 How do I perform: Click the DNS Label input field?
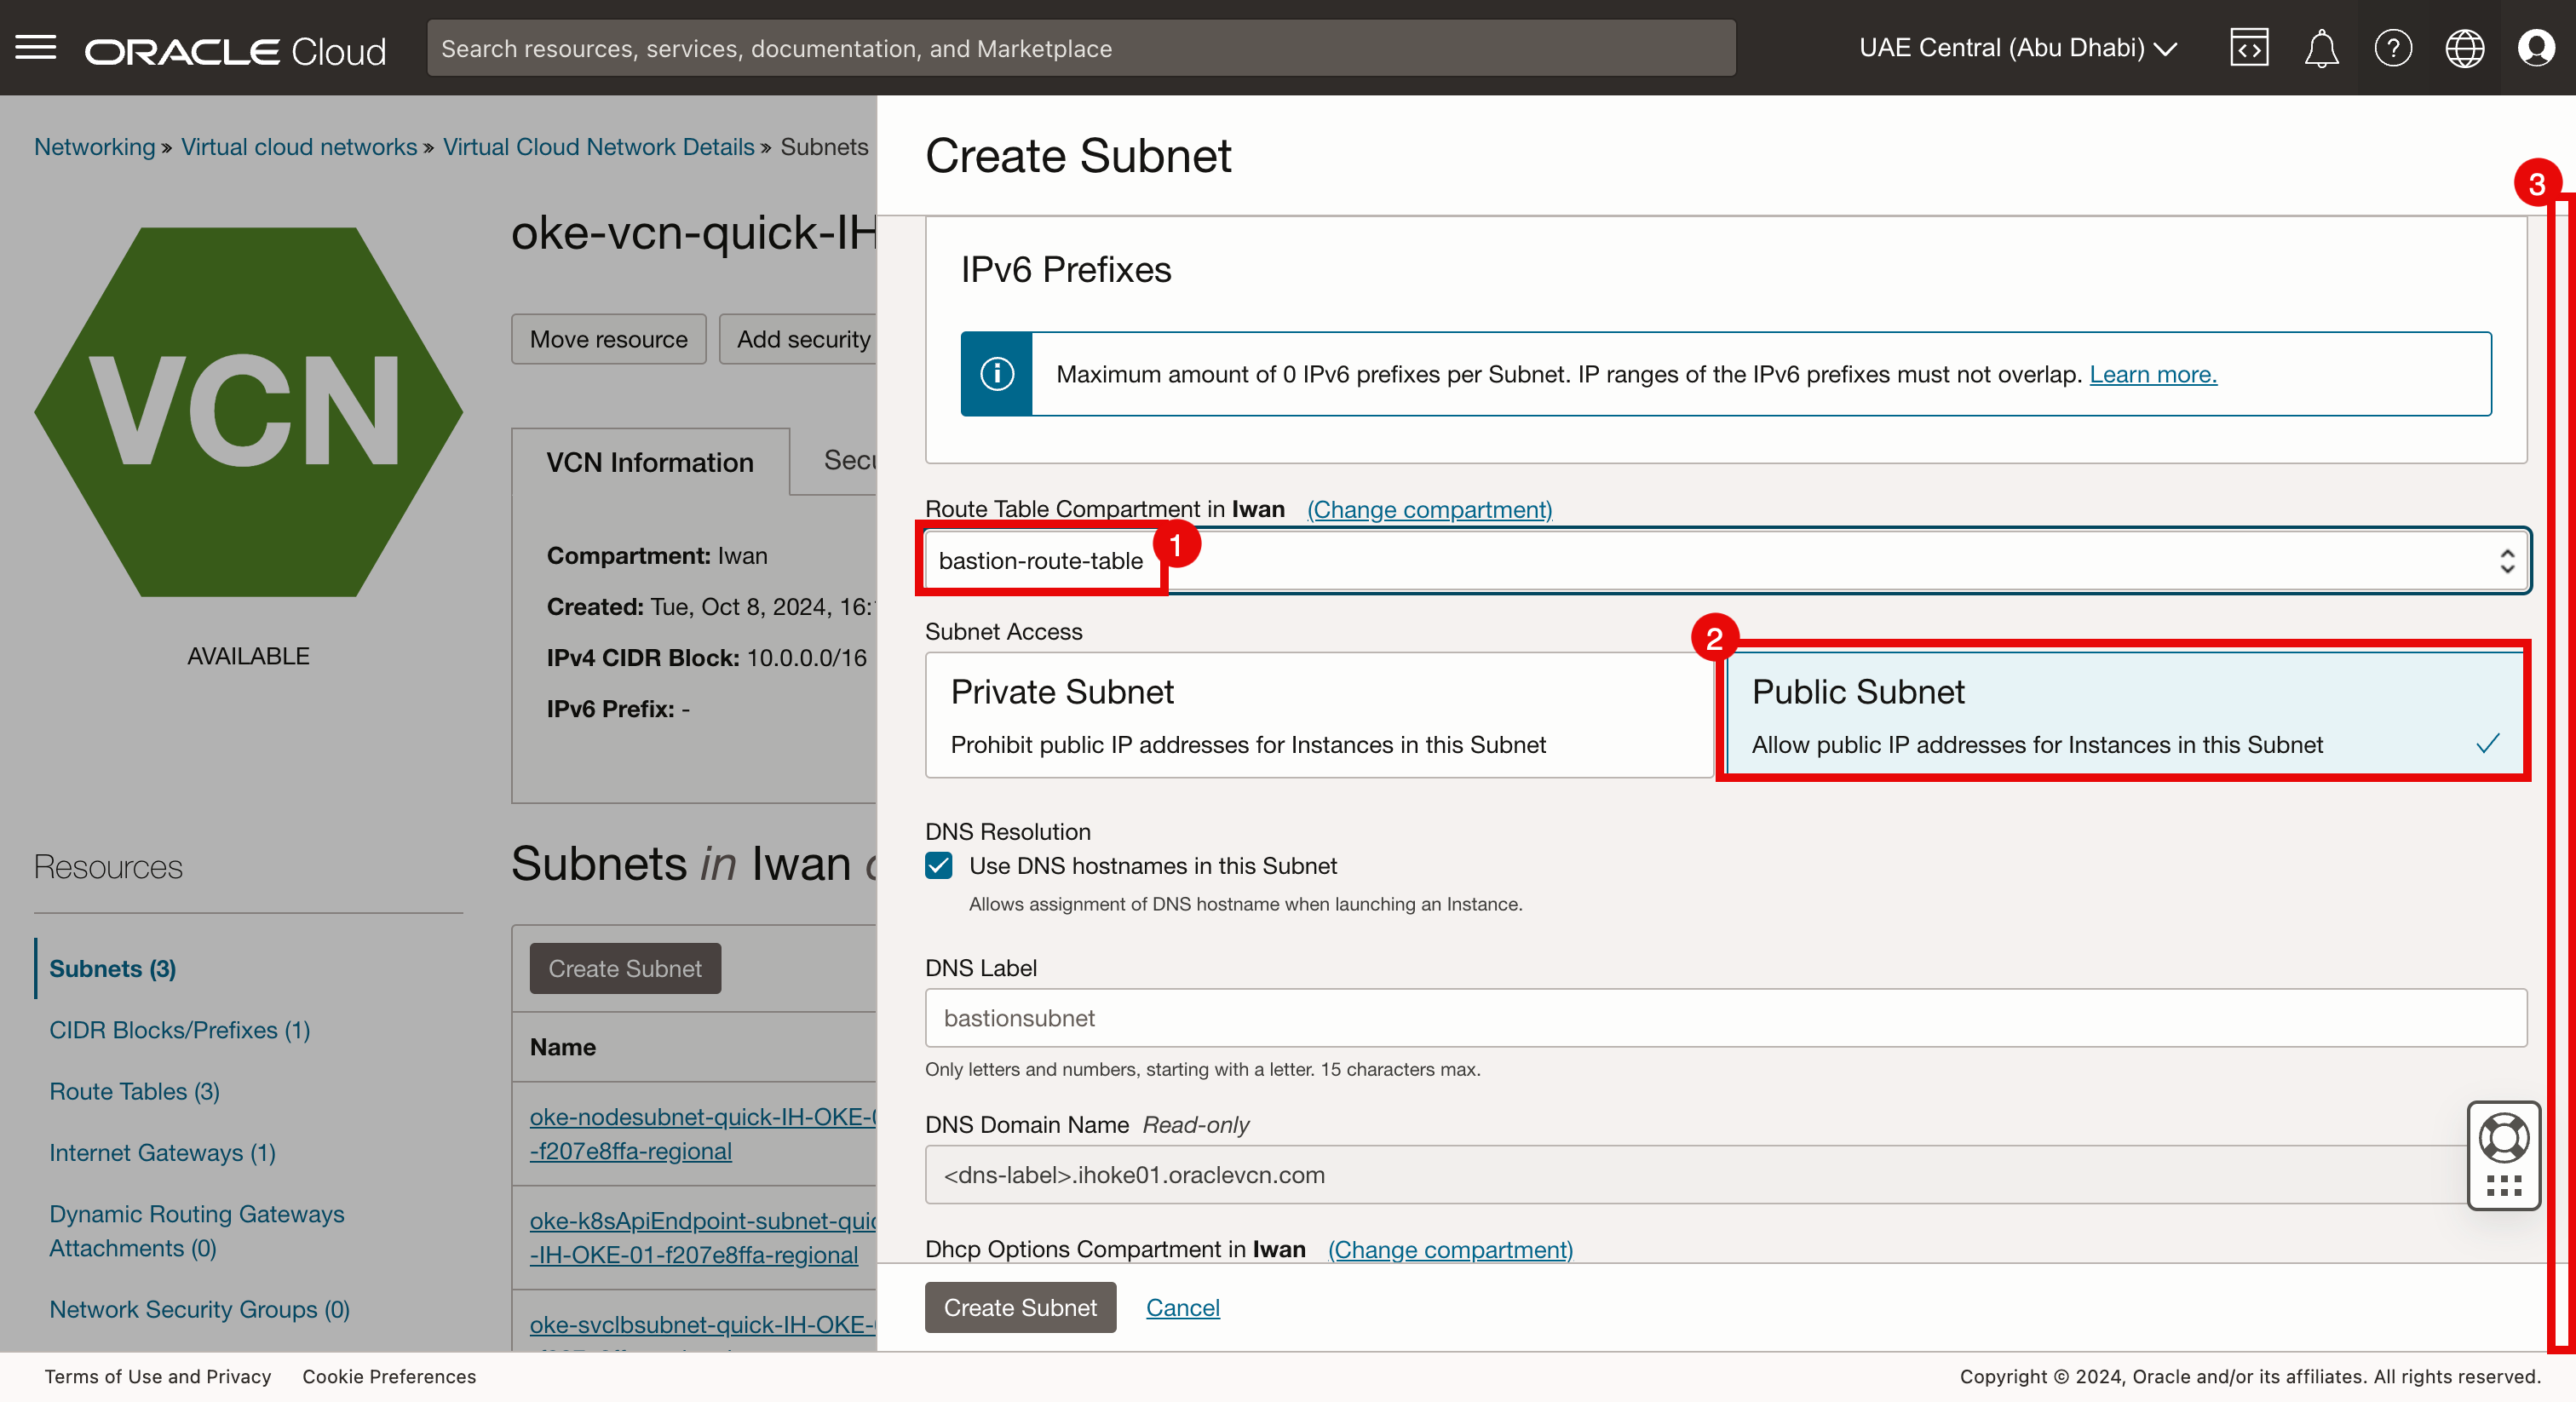click(x=1726, y=1018)
